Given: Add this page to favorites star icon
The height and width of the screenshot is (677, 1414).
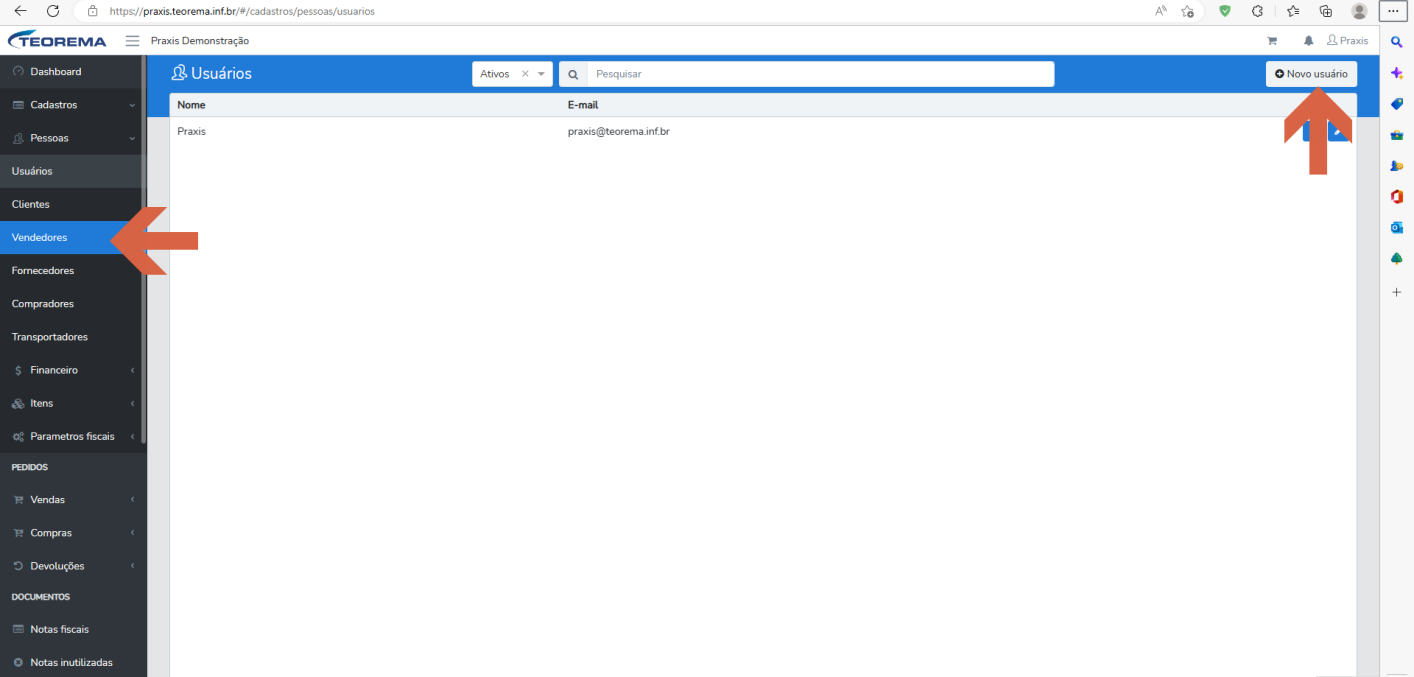Looking at the screenshot, I should (1187, 11).
